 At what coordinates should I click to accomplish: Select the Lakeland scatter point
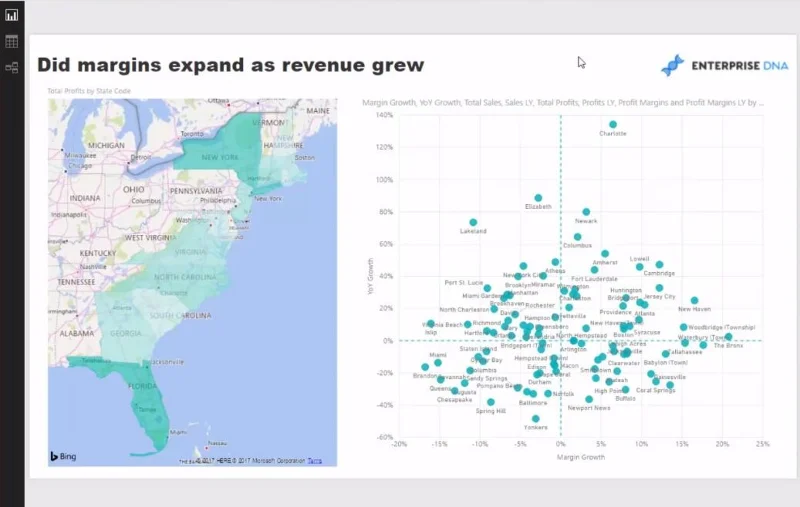(473, 222)
